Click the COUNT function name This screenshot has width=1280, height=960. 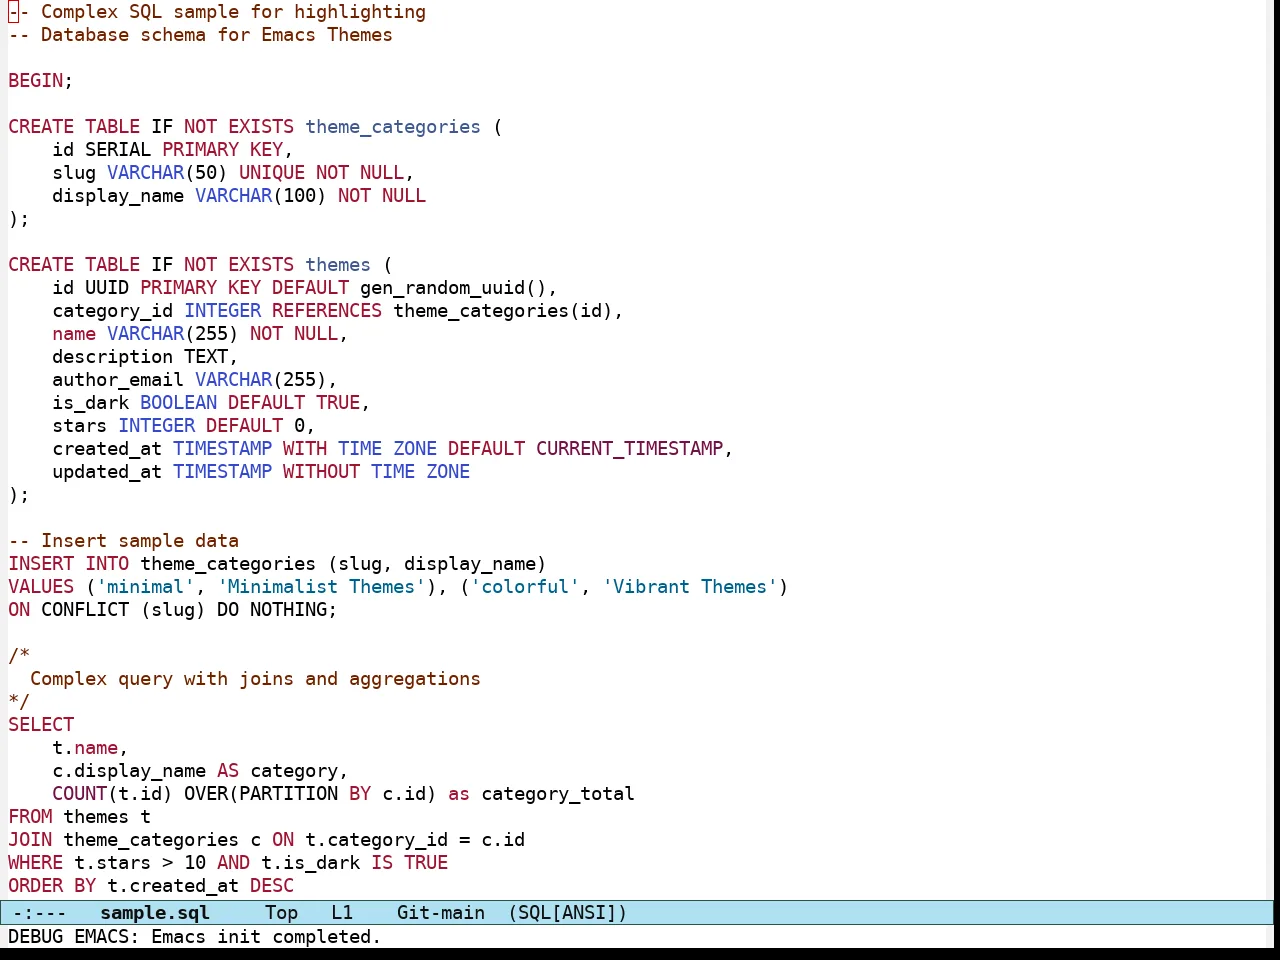[80, 794]
